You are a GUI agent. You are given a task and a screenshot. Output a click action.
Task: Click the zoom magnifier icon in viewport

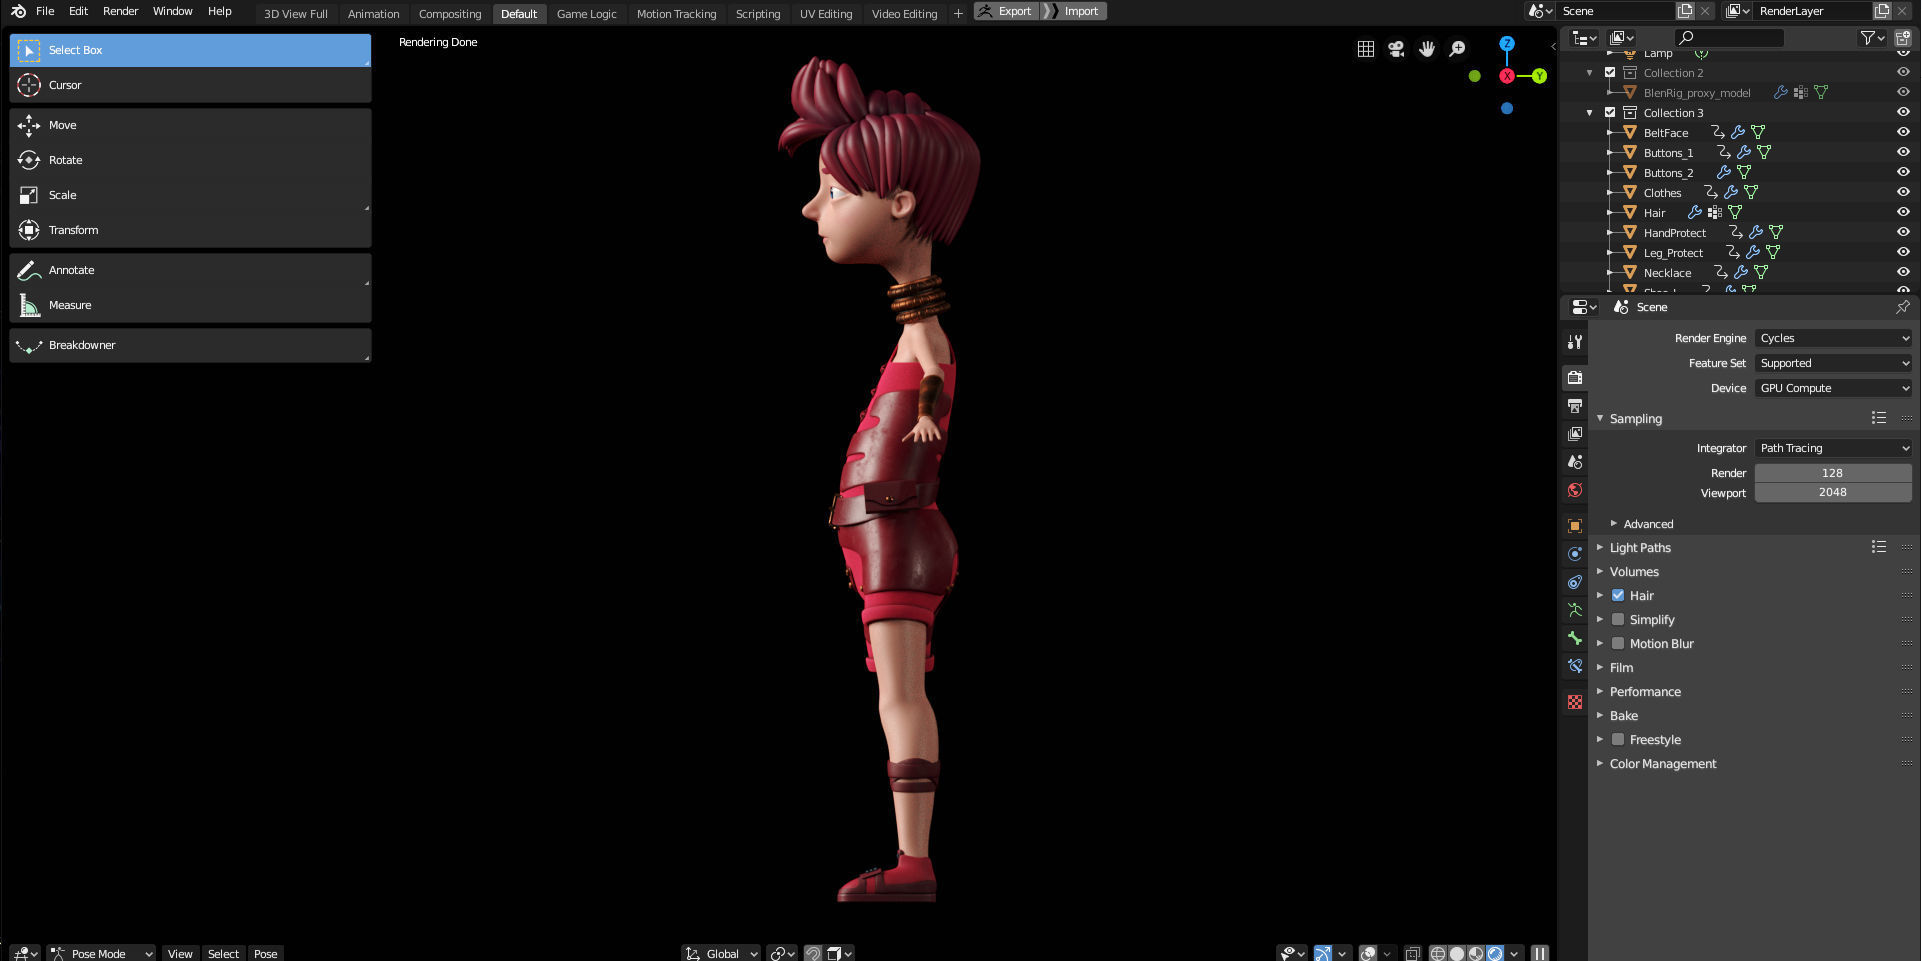tap(1458, 49)
